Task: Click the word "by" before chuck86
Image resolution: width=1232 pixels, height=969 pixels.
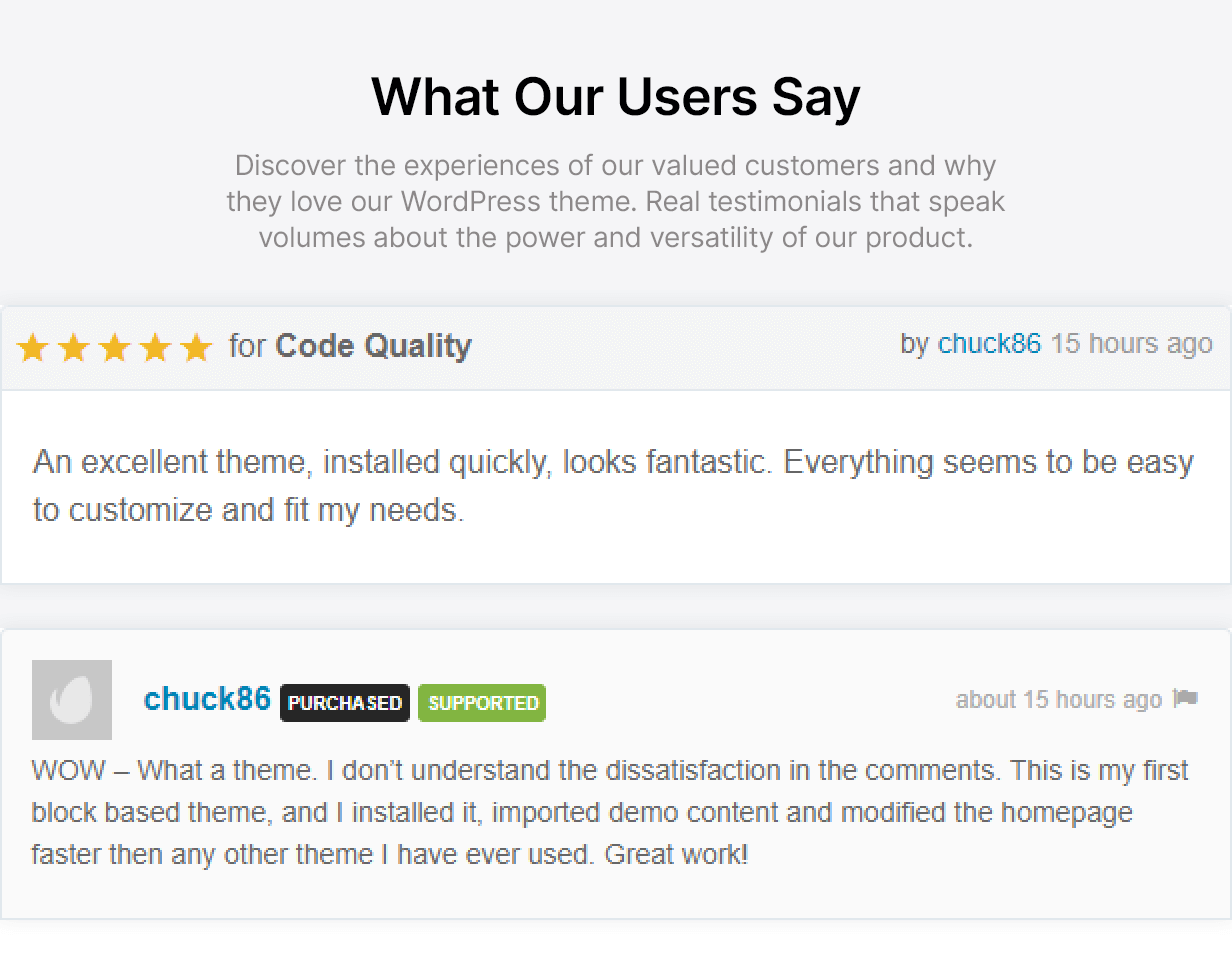Action: click(x=914, y=344)
